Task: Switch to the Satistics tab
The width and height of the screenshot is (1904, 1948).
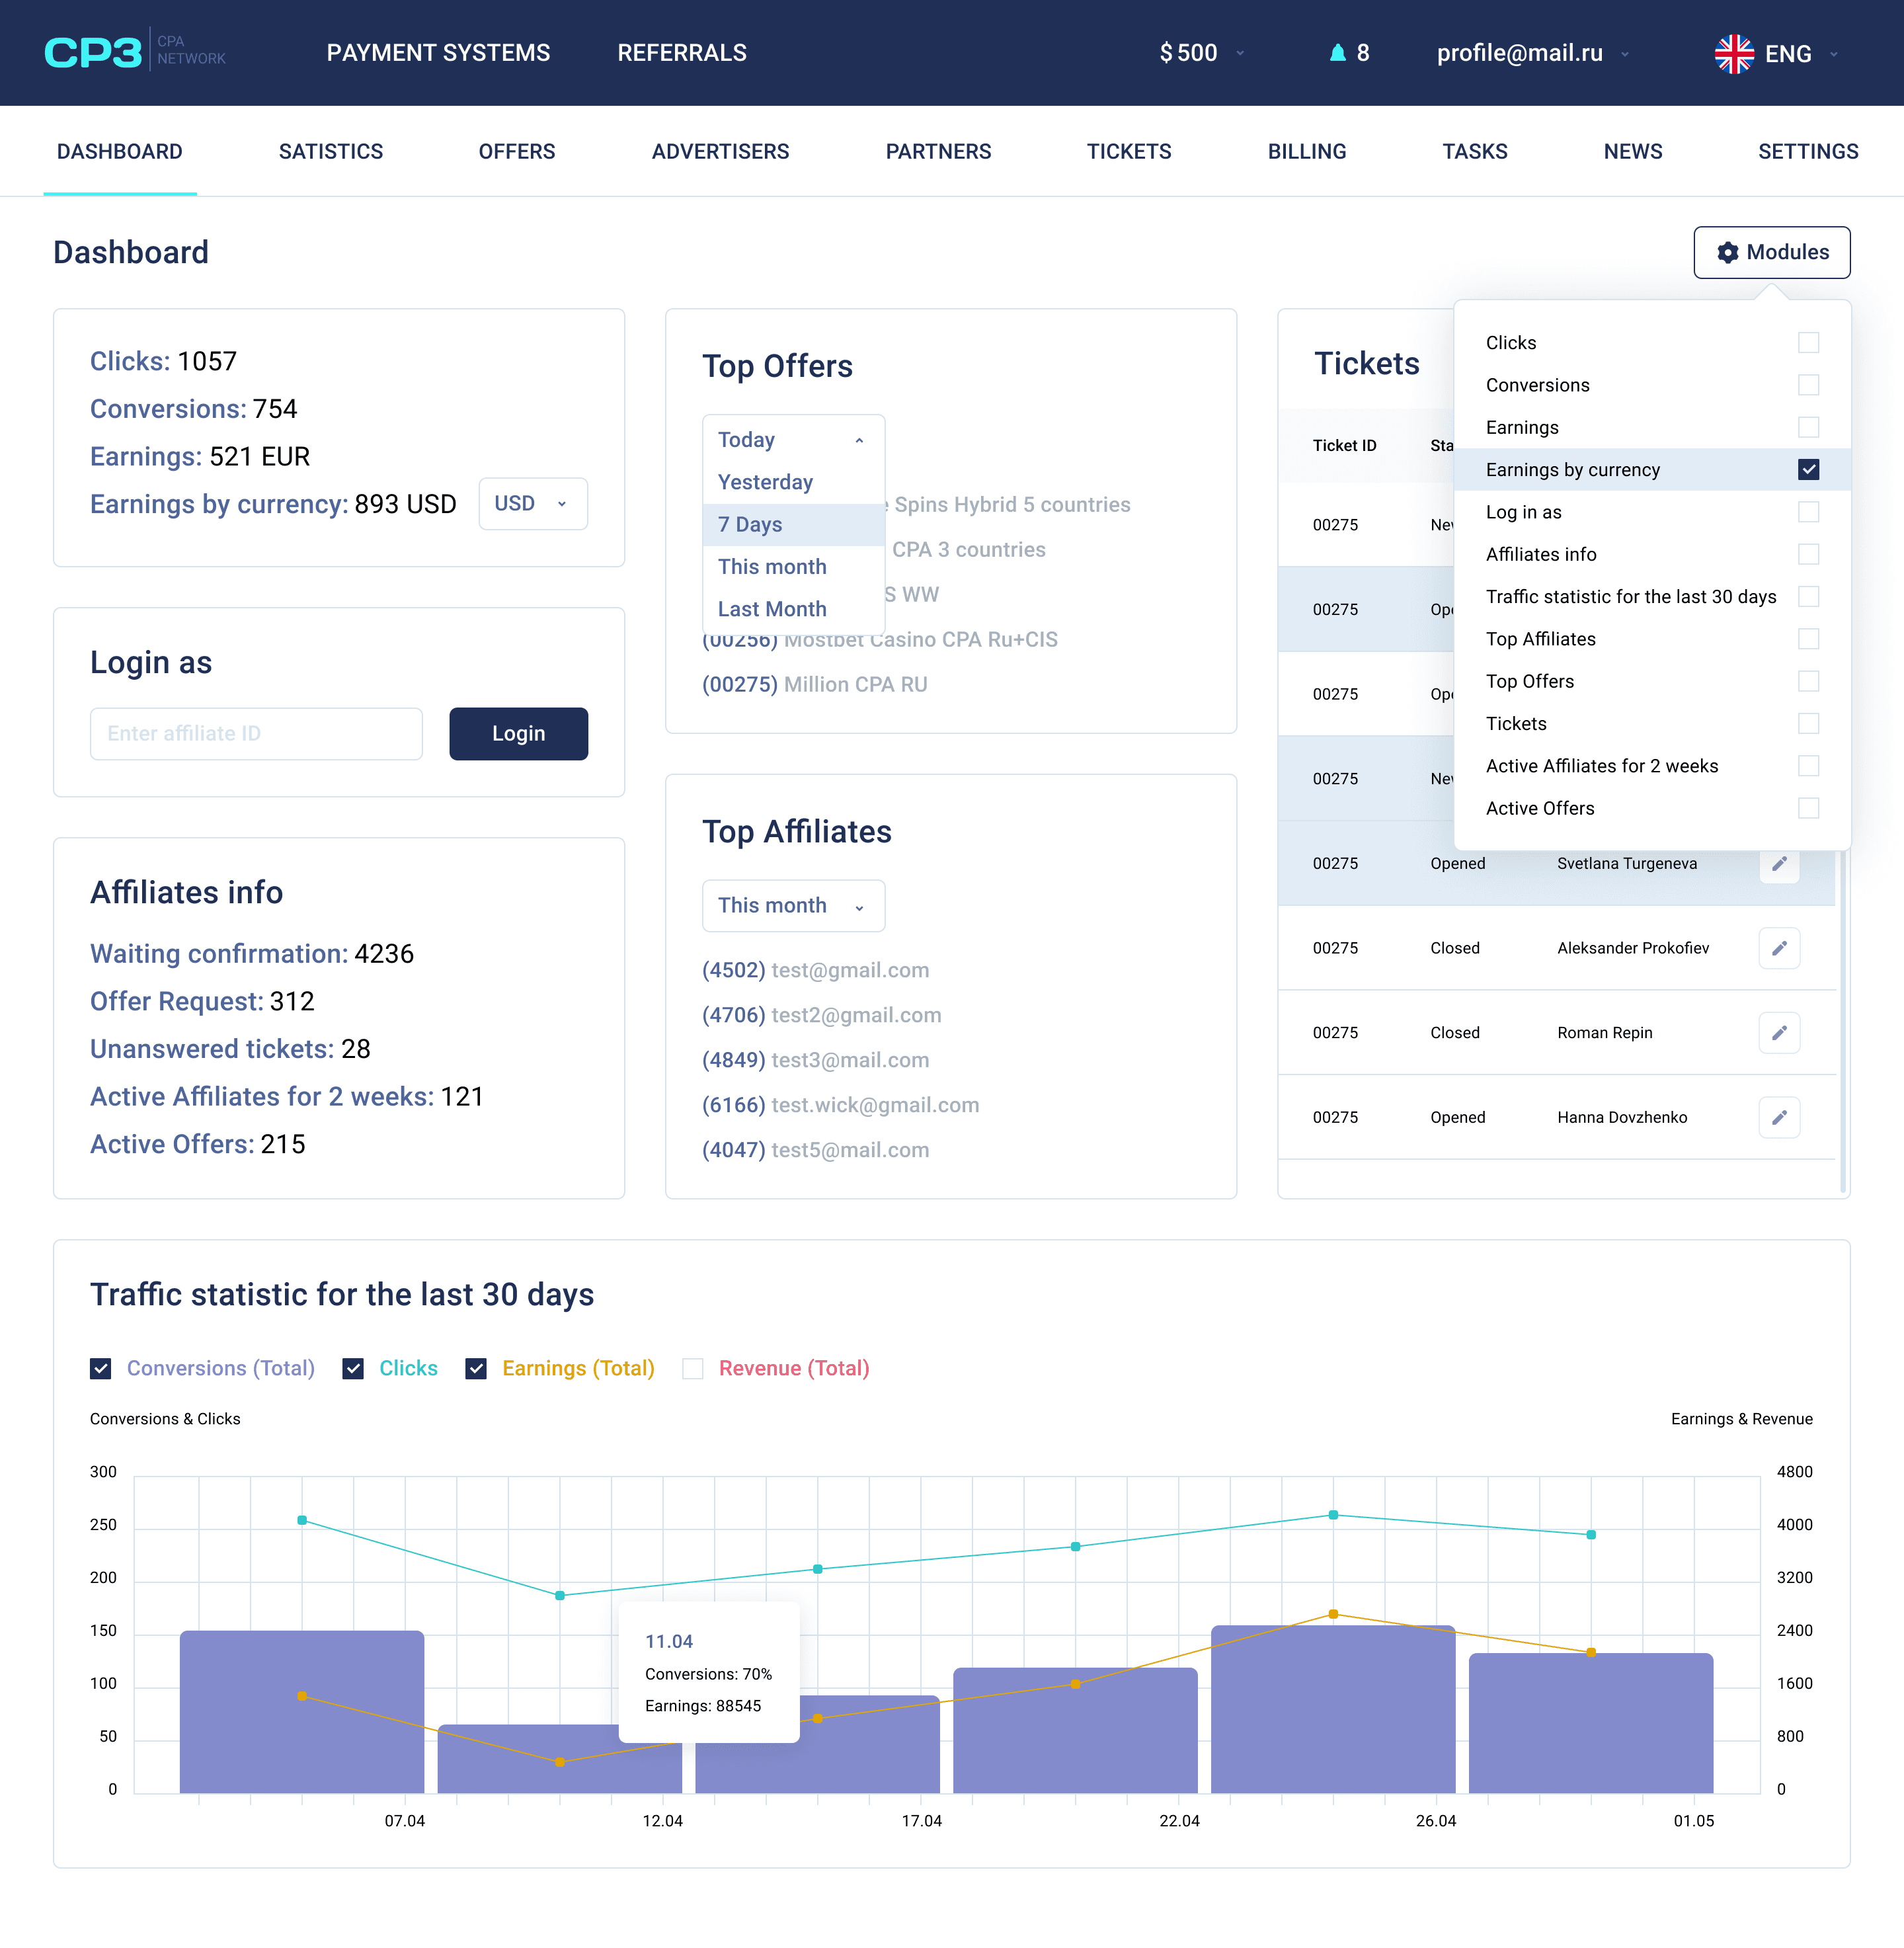Action: point(331,152)
